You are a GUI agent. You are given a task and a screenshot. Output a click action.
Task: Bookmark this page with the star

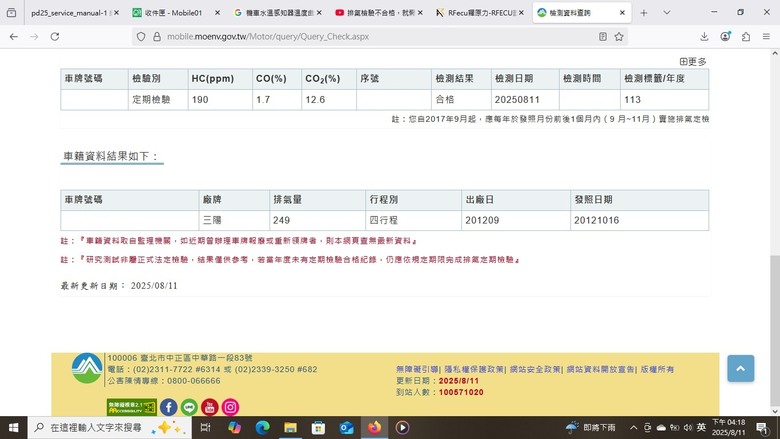(619, 36)
